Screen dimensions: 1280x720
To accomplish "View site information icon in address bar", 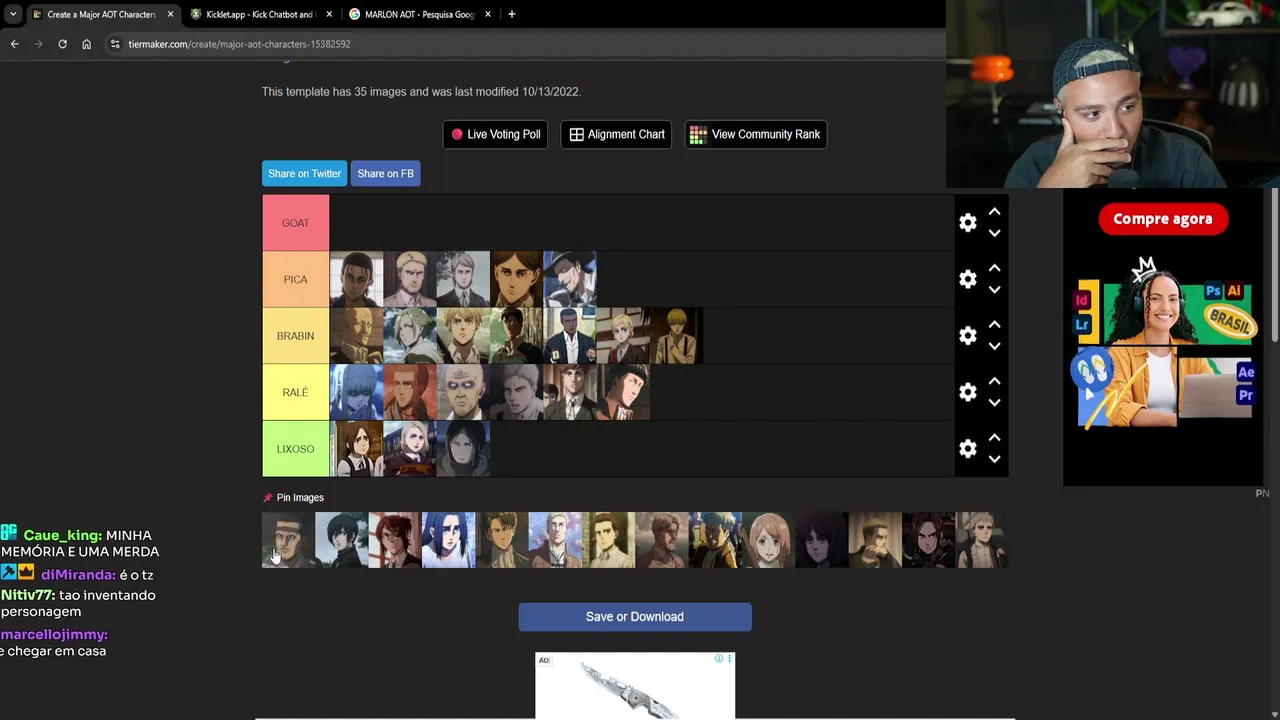I will (115, 44).
